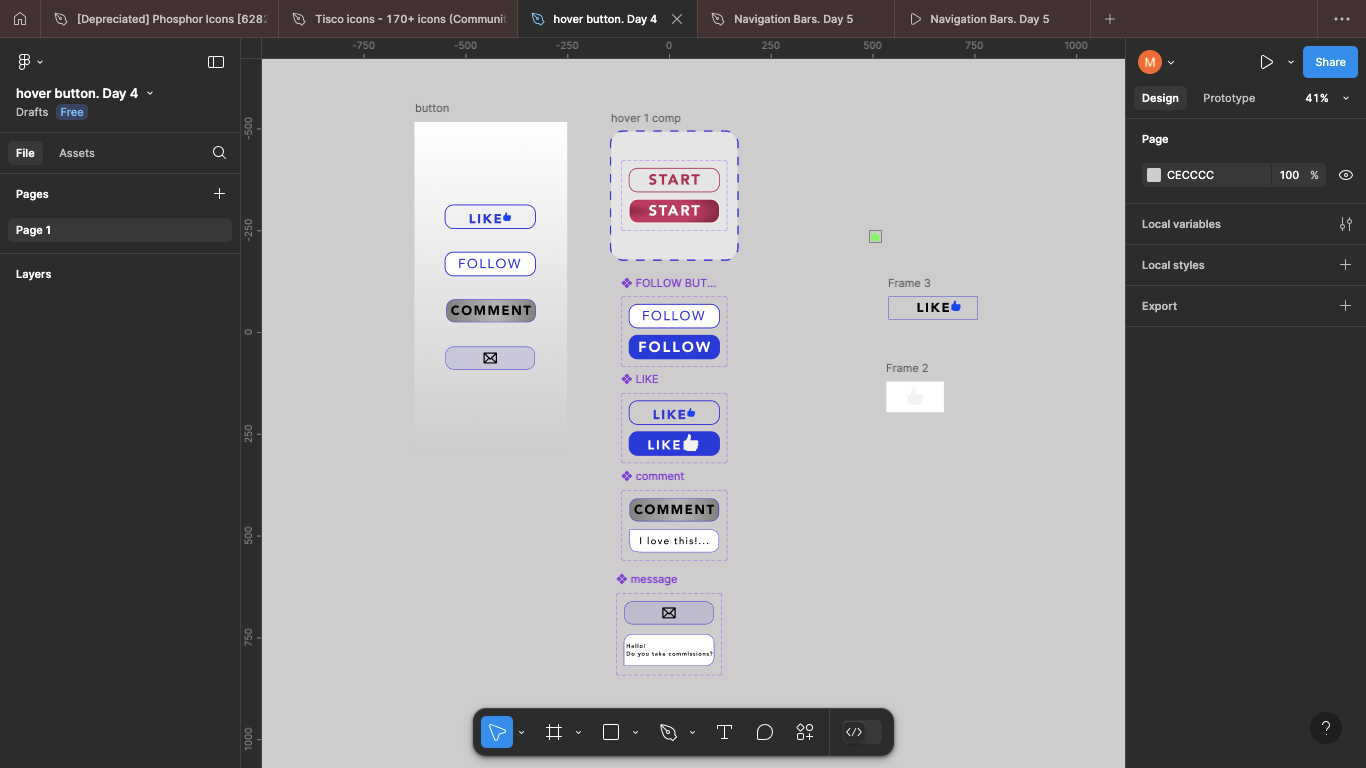The image size is (1366, 768).
Task: Collapse the left sidebar panel
Action: point(216,61)
